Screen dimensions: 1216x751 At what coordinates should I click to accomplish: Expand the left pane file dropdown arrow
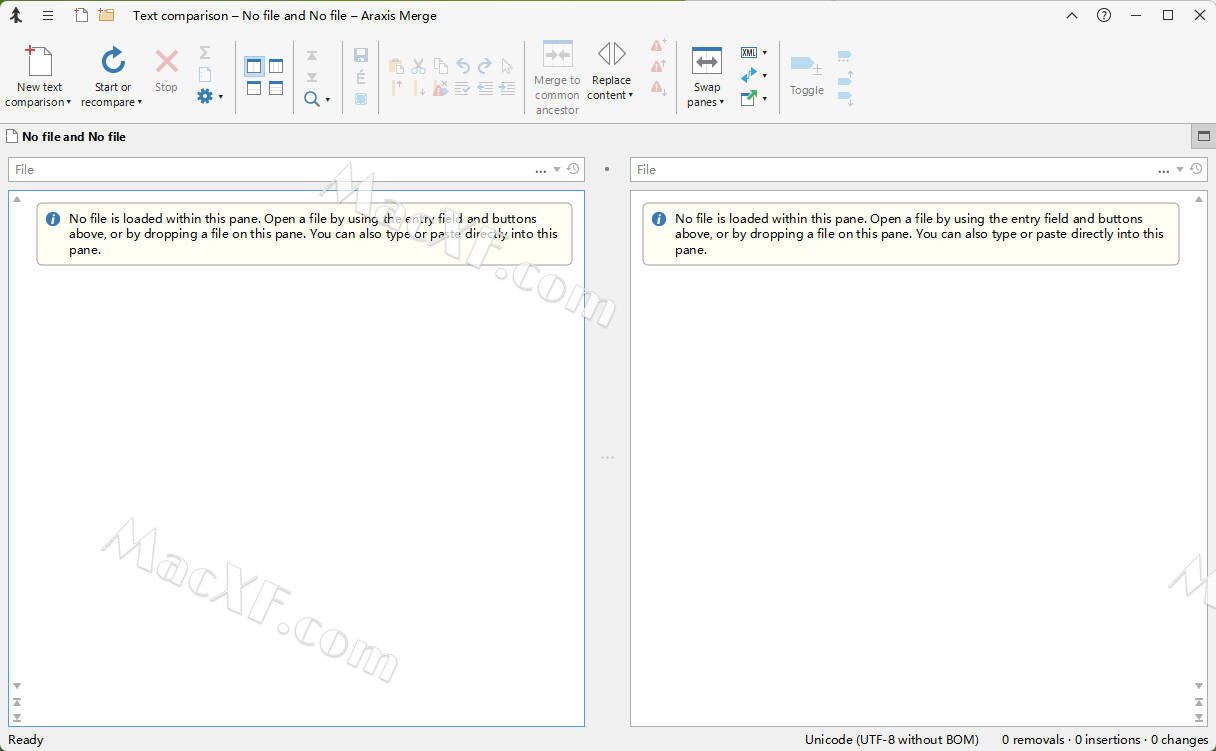coord(557,170)
